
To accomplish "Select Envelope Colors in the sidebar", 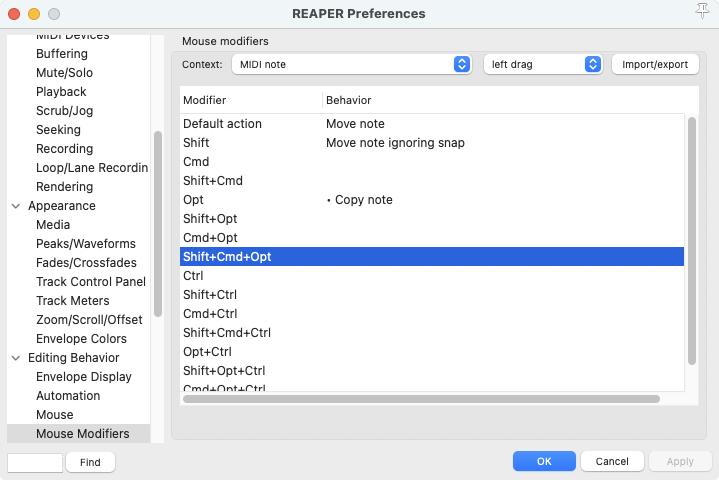I will click(81, 339).
